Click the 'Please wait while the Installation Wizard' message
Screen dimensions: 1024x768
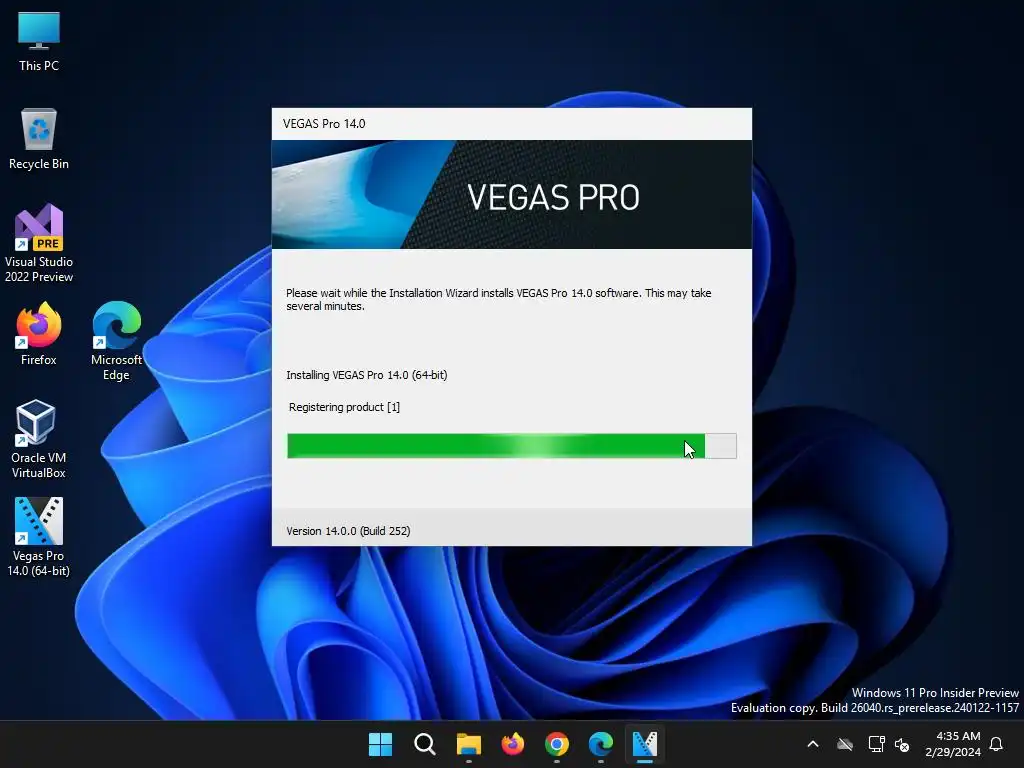tap(498, 299)
